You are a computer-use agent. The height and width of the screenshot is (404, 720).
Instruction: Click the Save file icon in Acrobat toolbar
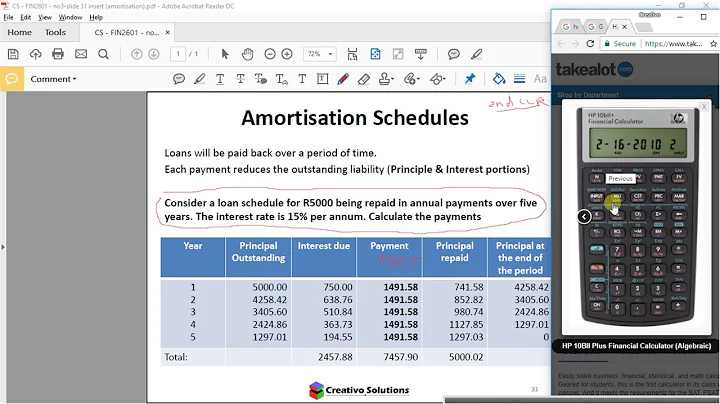(x=13, y=54)
